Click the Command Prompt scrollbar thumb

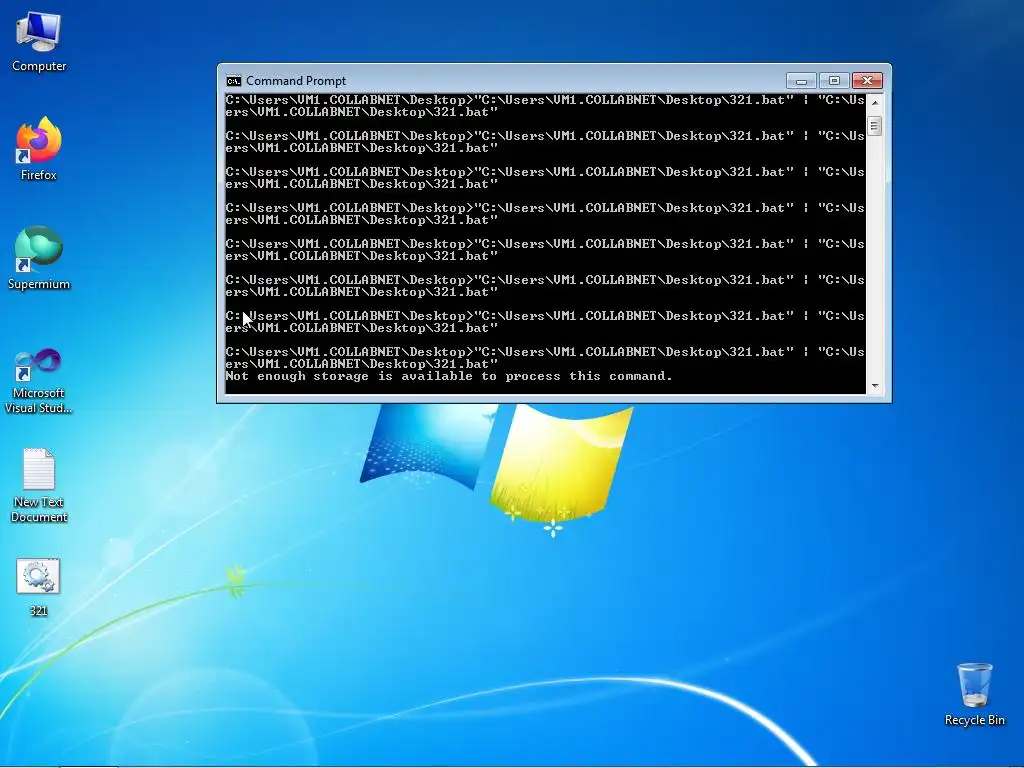coord(875,126)
